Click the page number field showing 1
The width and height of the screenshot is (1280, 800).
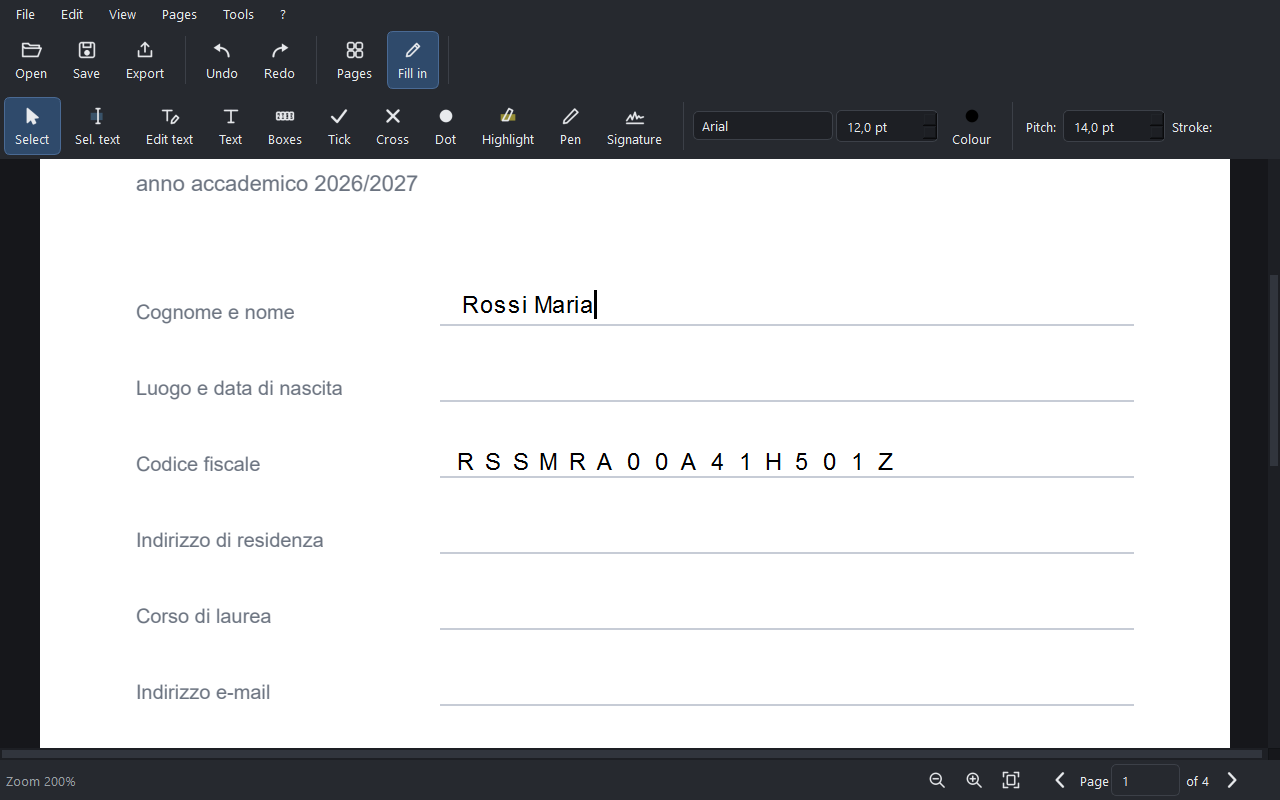pos(1145,781)
